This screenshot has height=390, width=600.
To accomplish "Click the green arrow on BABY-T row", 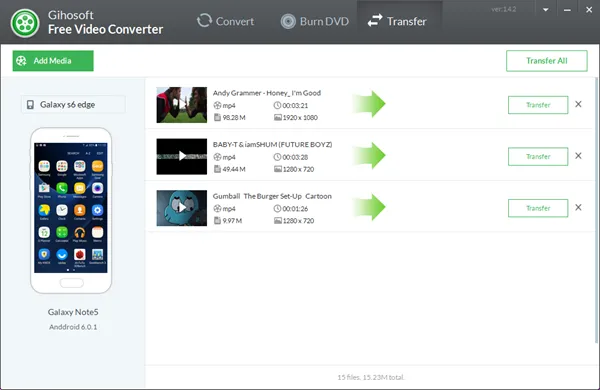I will tap(369, 155).
